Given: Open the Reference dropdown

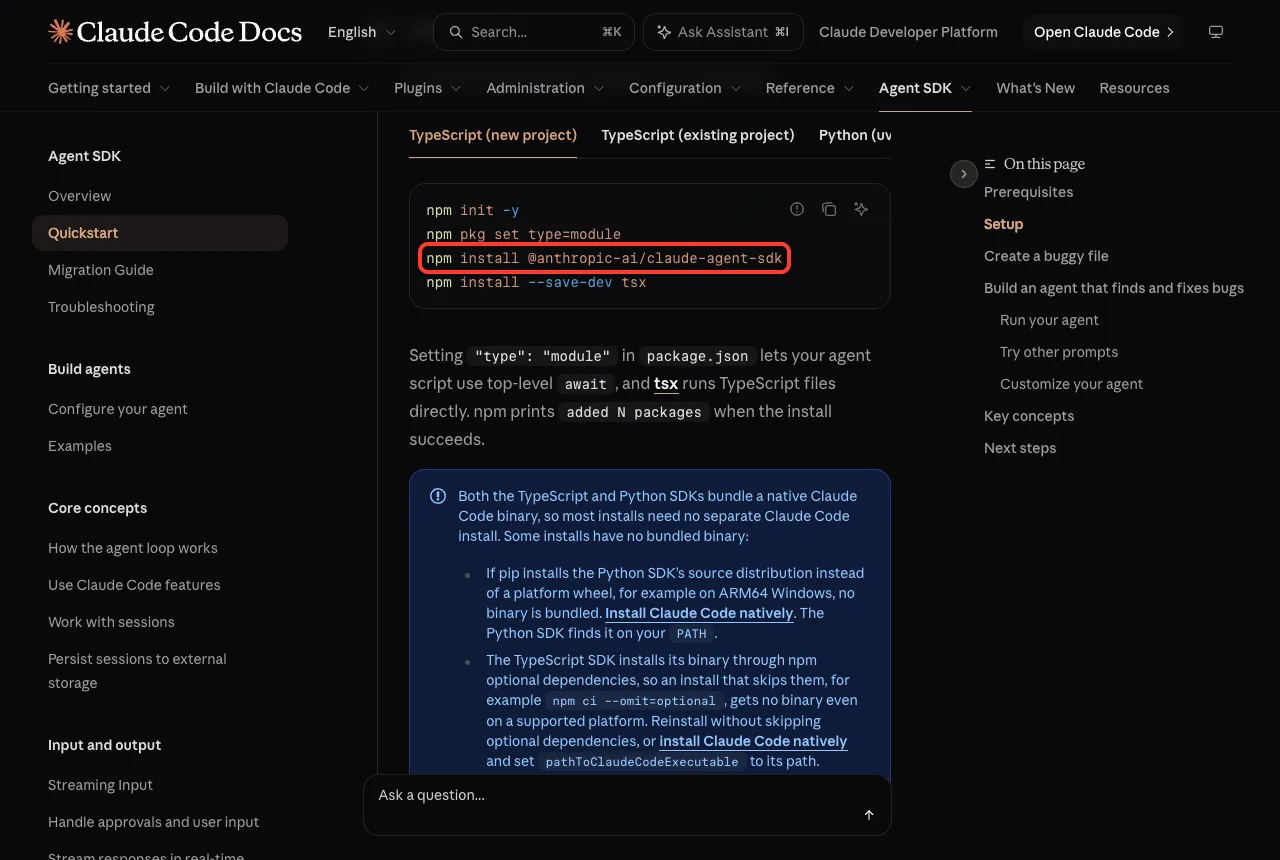Looking at the screenshot, I should pos(810,88).
